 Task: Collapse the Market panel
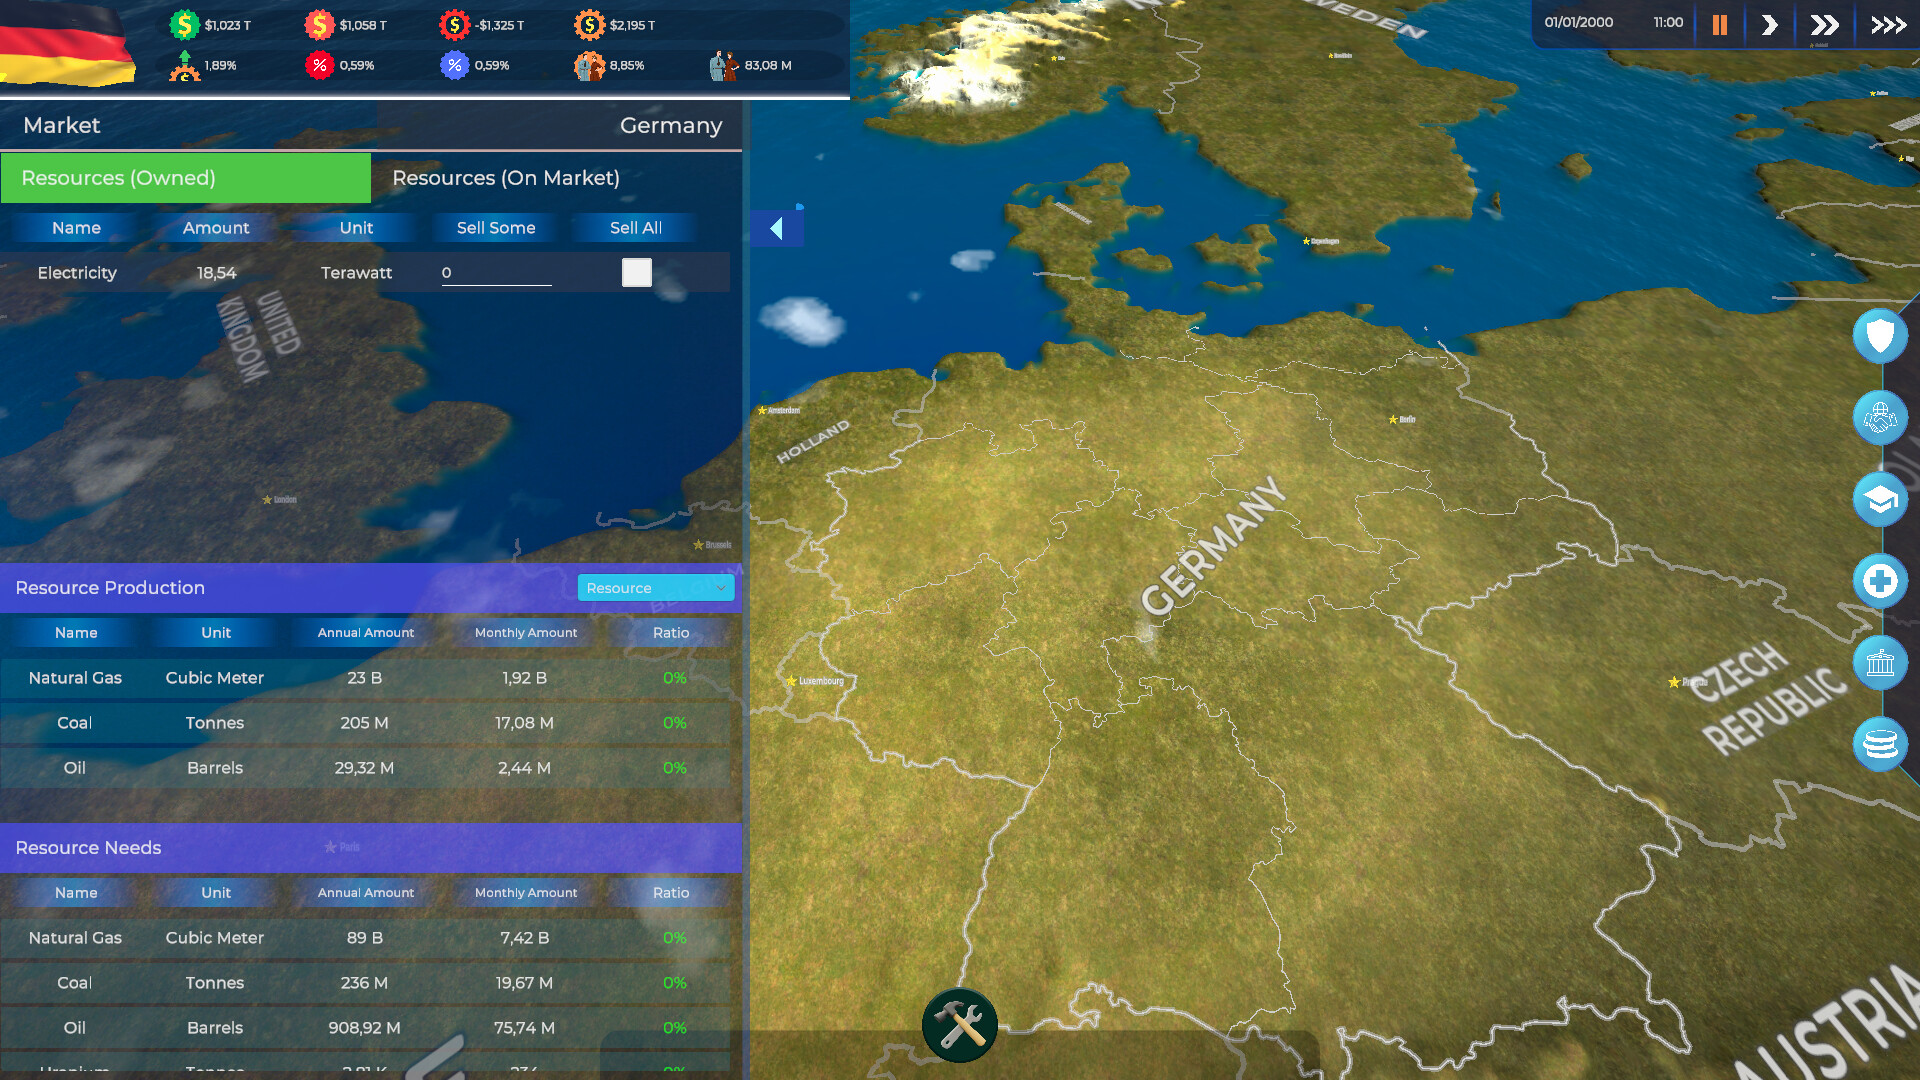tap(776, 227)
